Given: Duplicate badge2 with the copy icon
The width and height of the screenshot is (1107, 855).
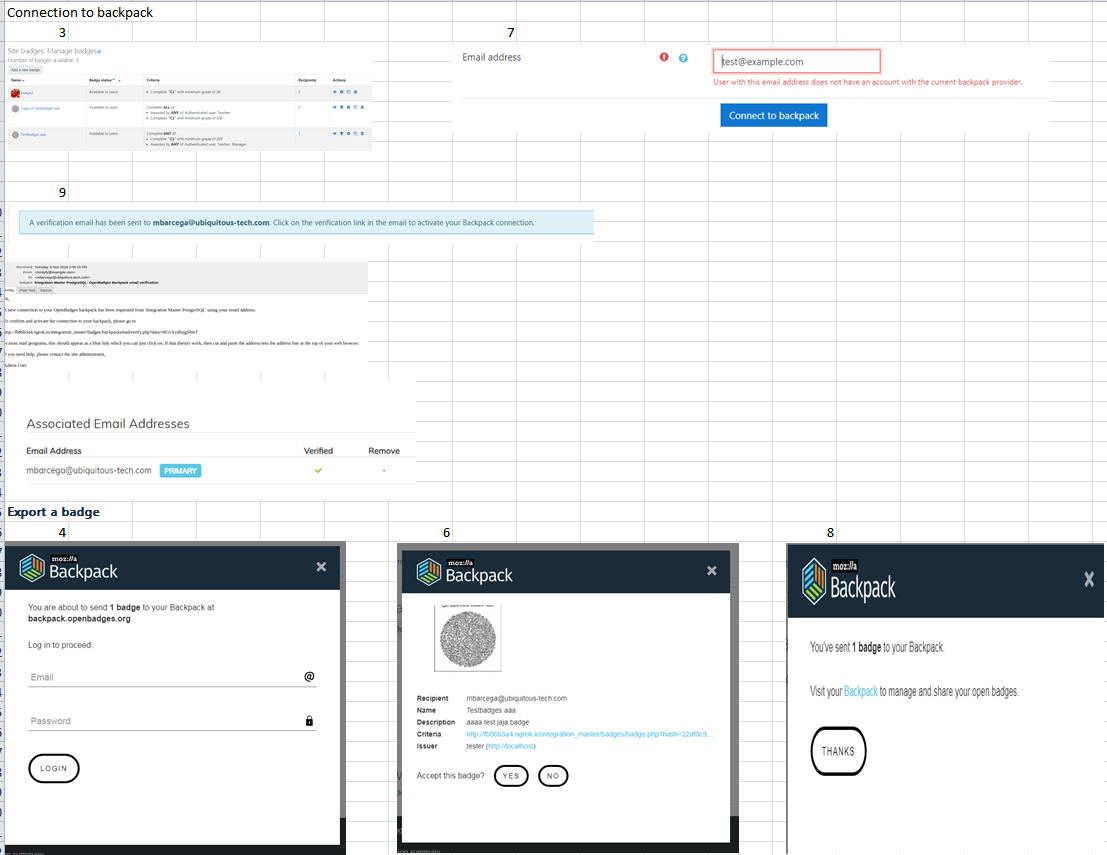Looking at the screenshot, I should (349, 92).
